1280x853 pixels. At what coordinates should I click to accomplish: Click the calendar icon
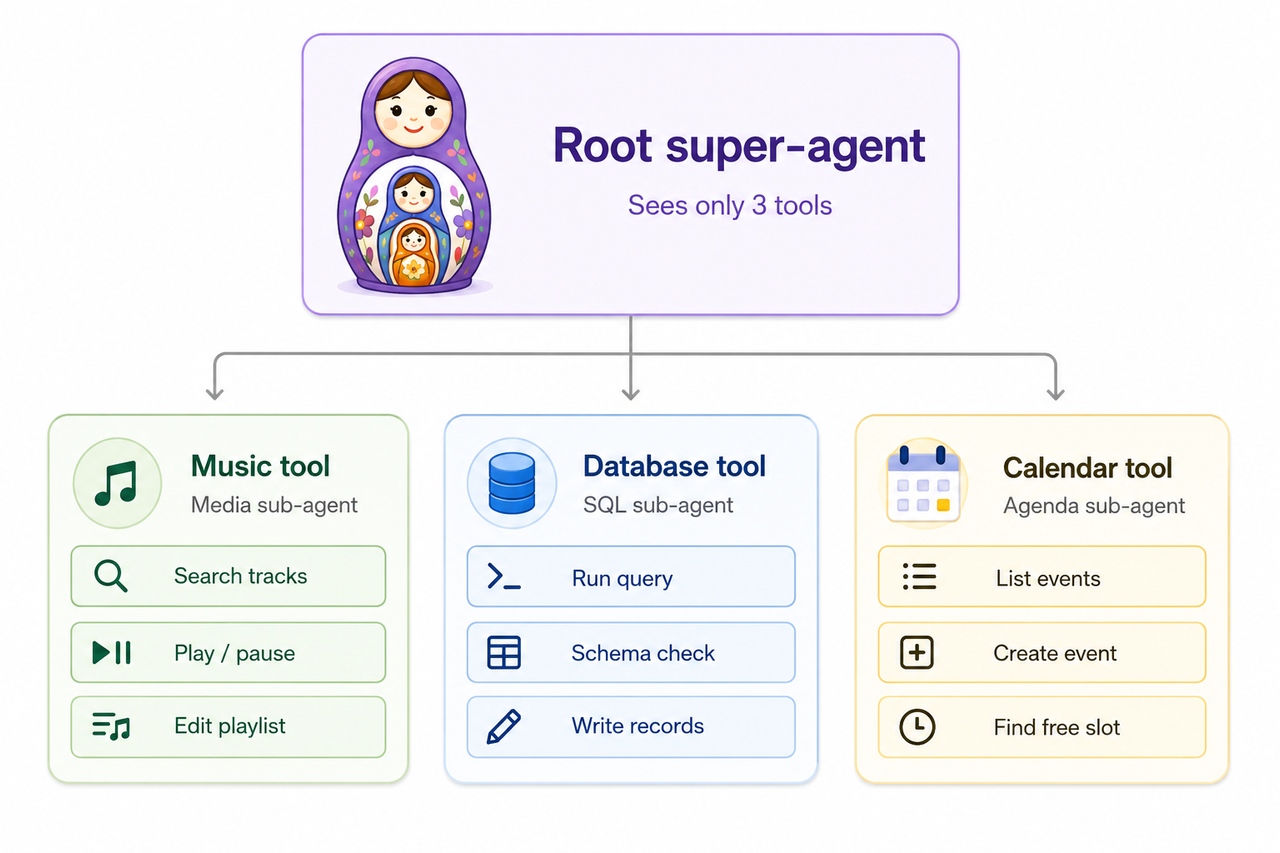tap(923, 484)
